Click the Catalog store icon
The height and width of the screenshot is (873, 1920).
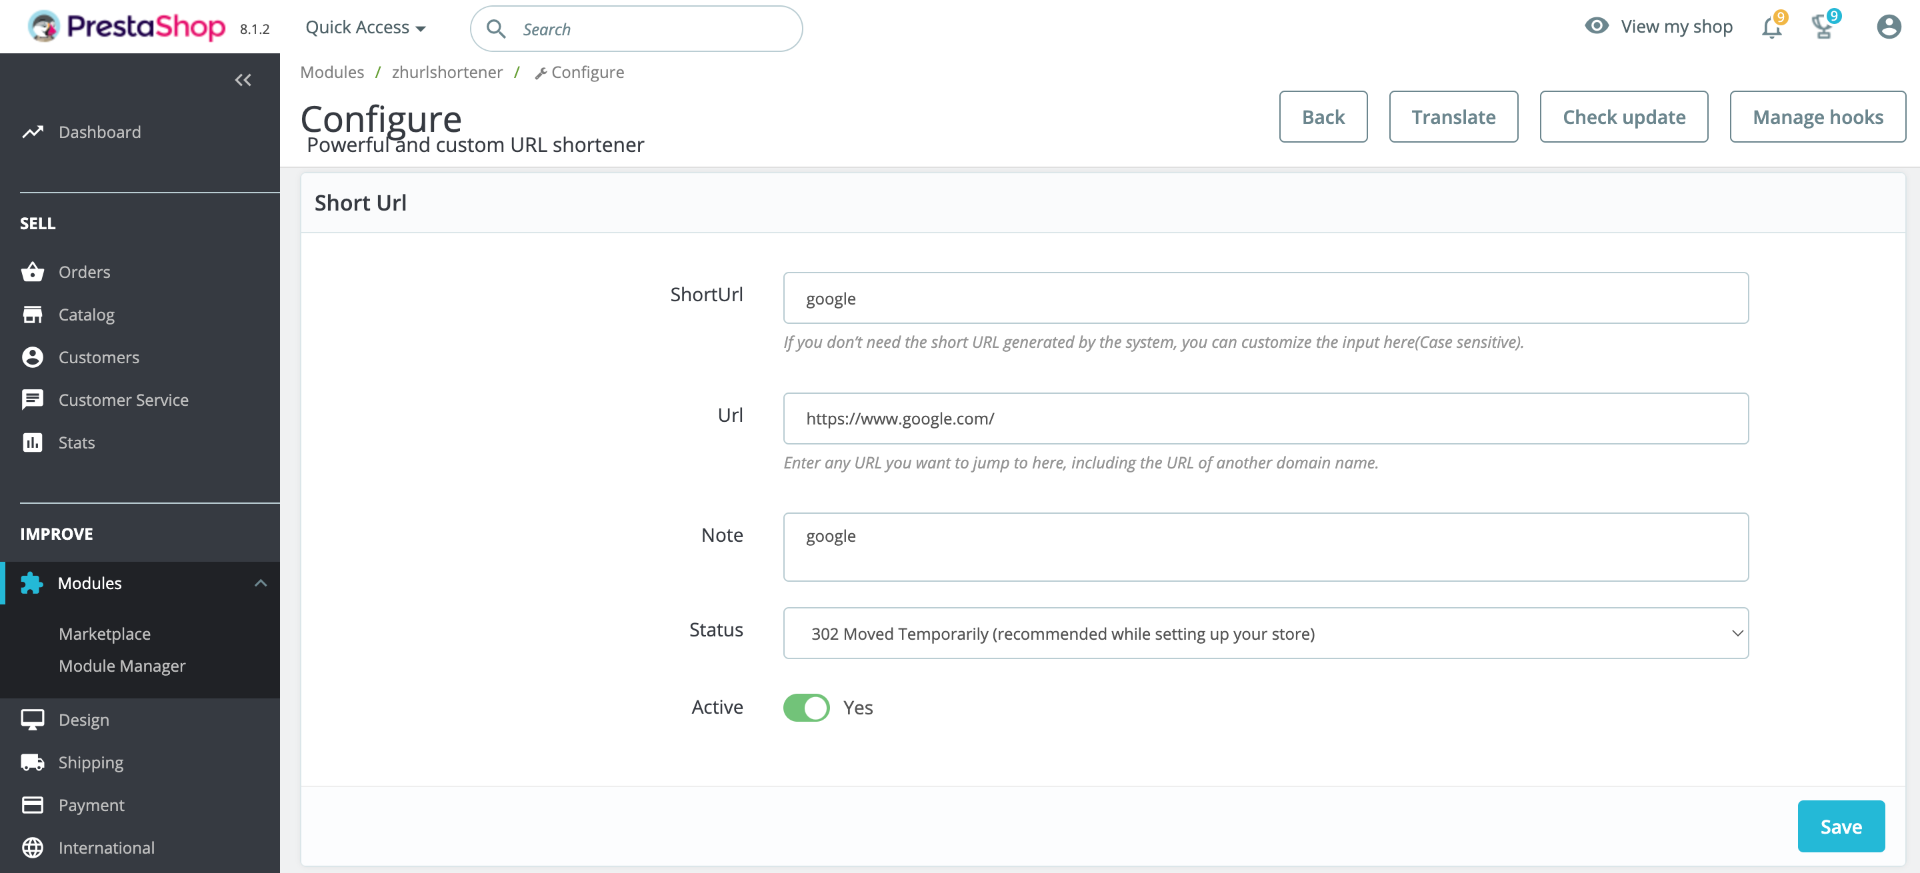coord(33,315)
